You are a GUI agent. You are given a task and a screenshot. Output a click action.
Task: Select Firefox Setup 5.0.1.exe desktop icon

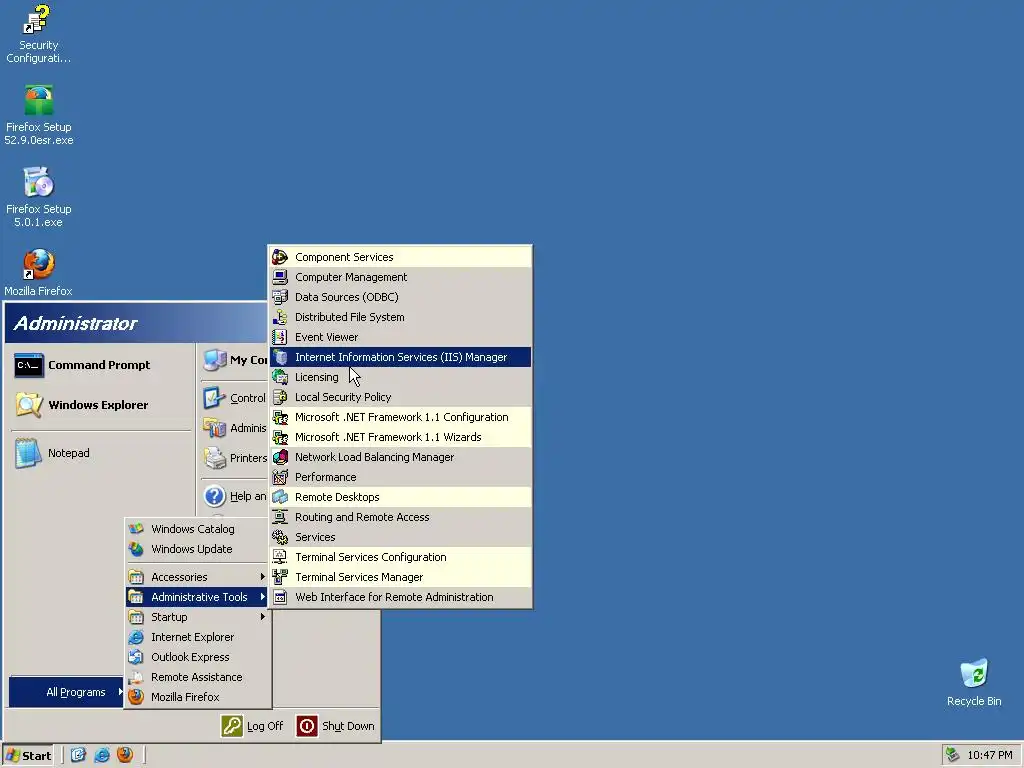(39, 197)
